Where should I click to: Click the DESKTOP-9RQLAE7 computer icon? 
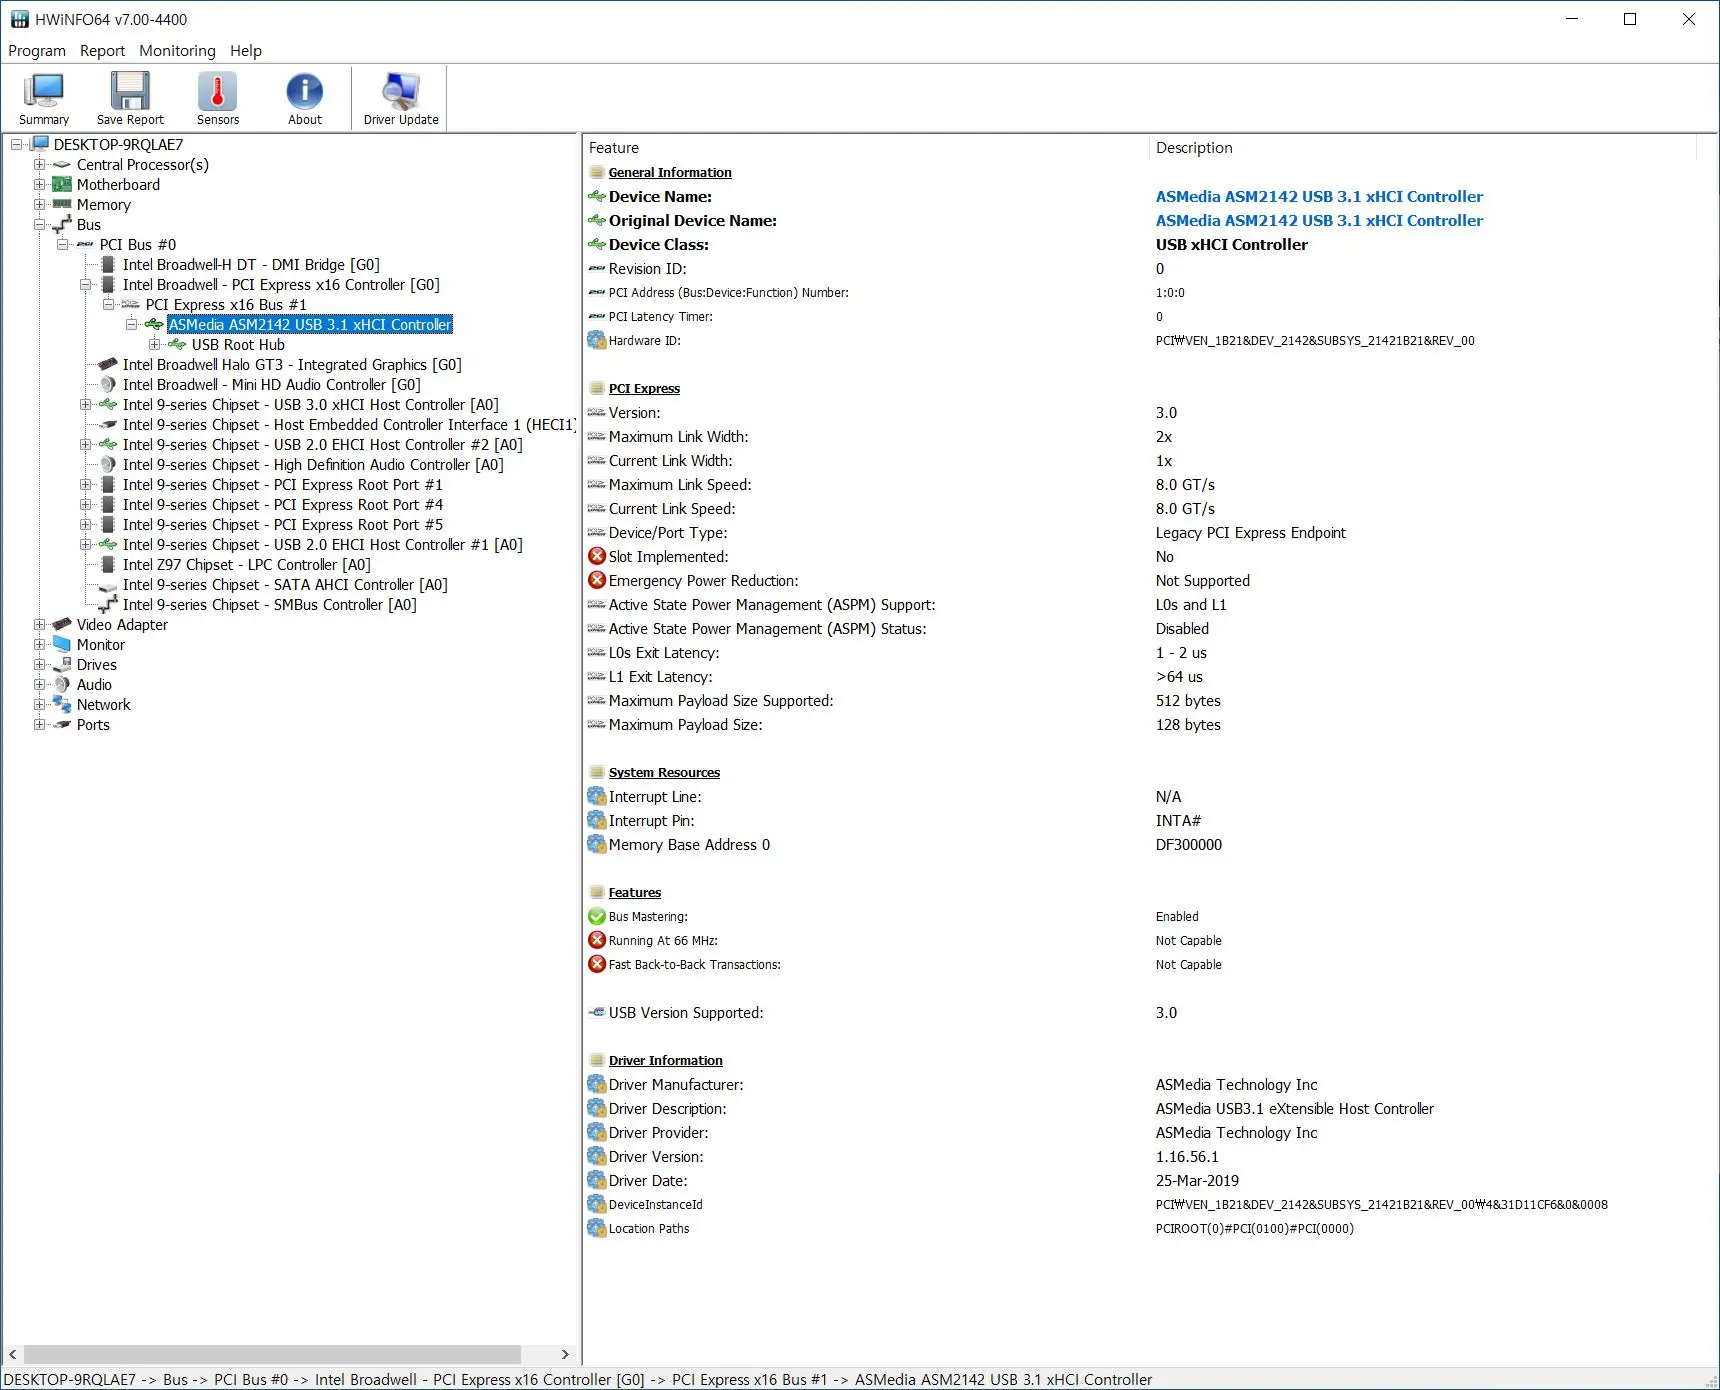point(40,144)
